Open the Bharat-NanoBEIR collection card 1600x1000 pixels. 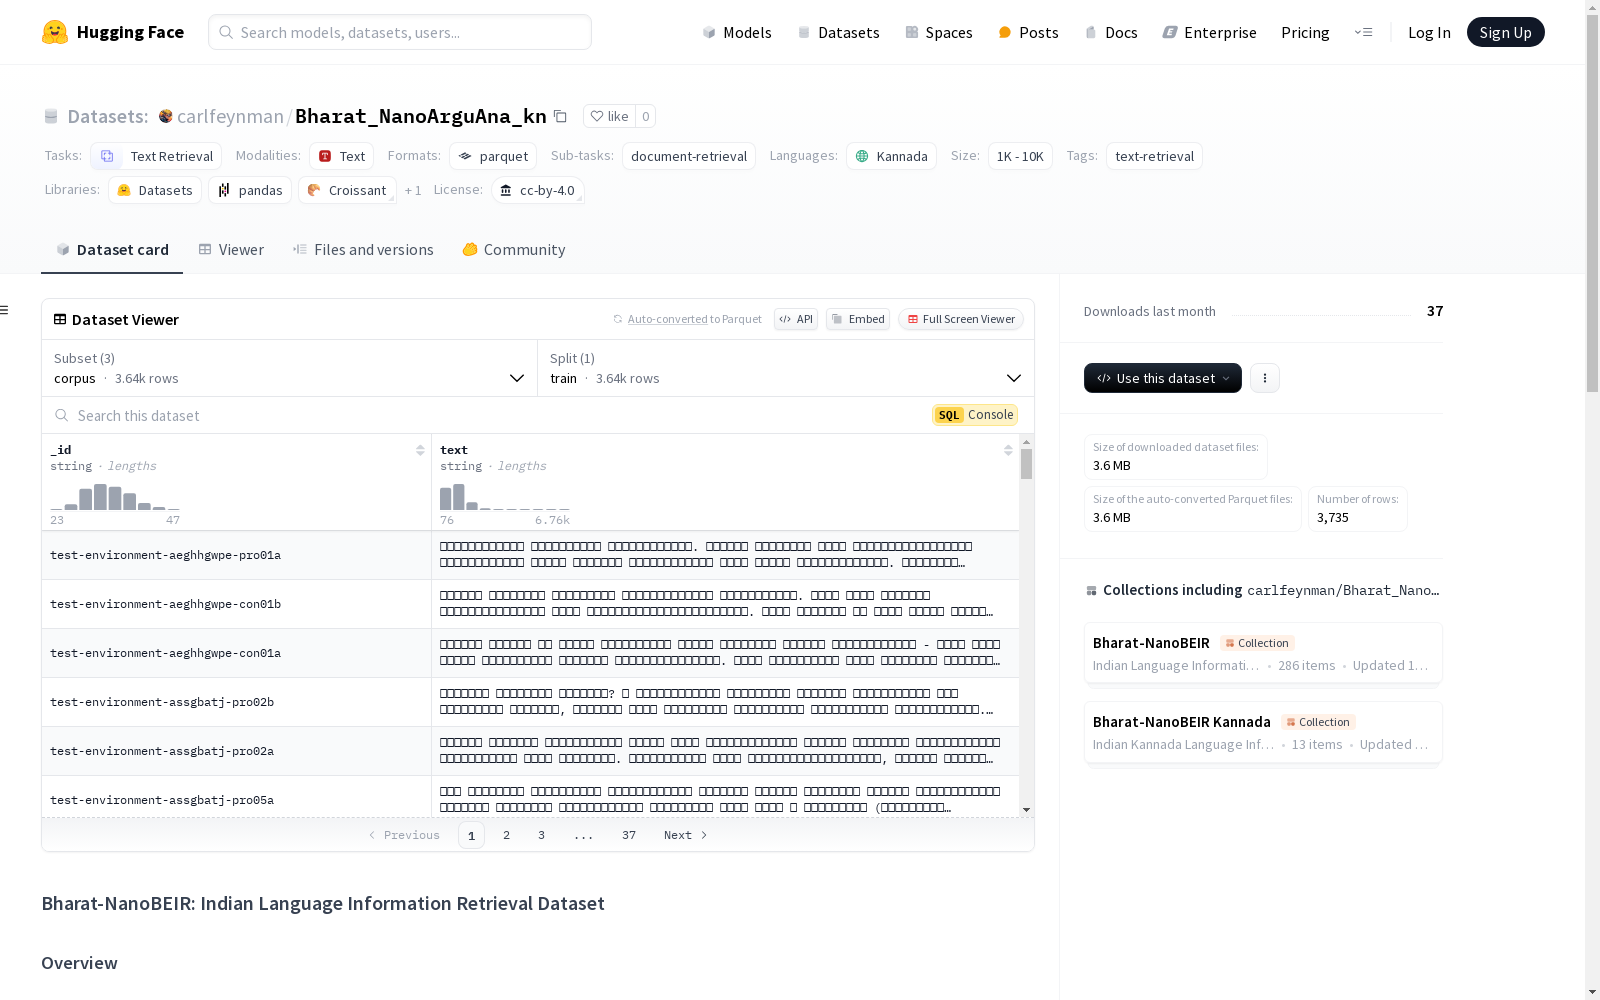pyautogui.click(x=1263, y=653)
